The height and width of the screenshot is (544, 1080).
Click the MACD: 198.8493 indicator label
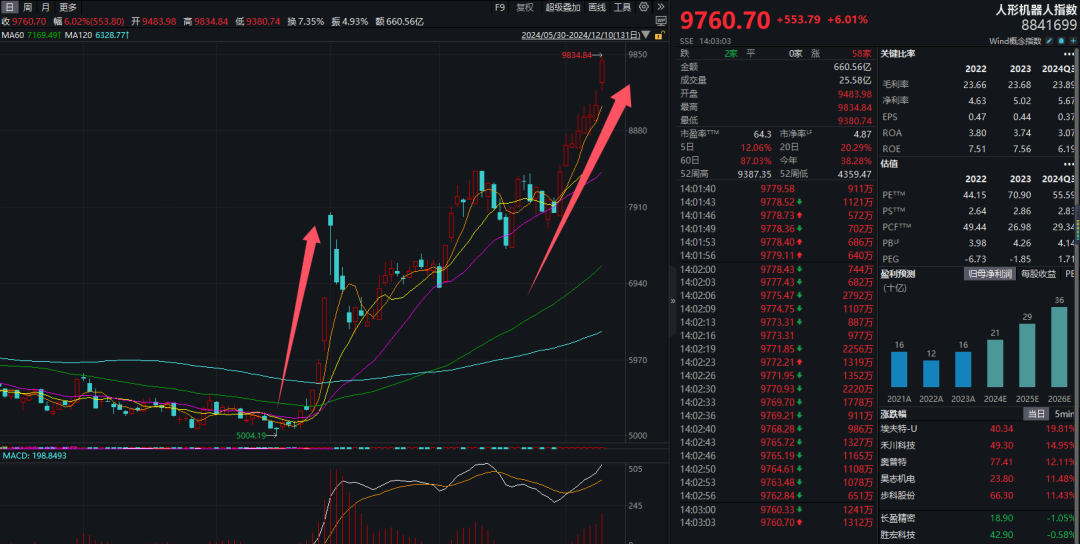34,456
